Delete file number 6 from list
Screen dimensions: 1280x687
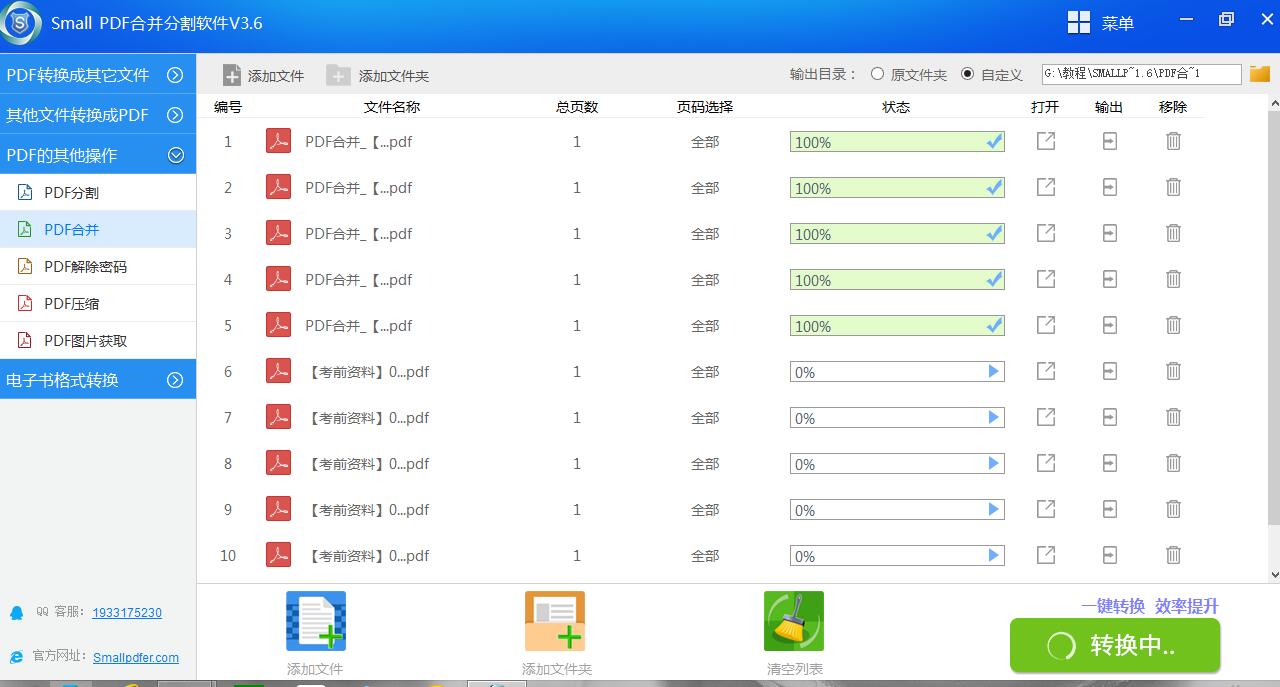click(1173, 371)
